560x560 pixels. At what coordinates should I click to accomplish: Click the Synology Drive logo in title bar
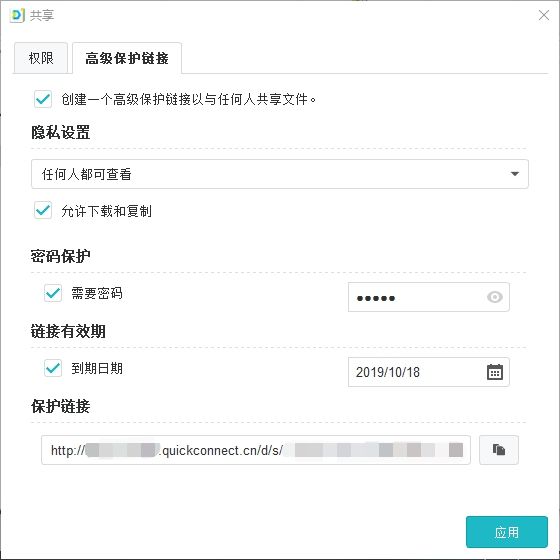[x=17, y=15]
